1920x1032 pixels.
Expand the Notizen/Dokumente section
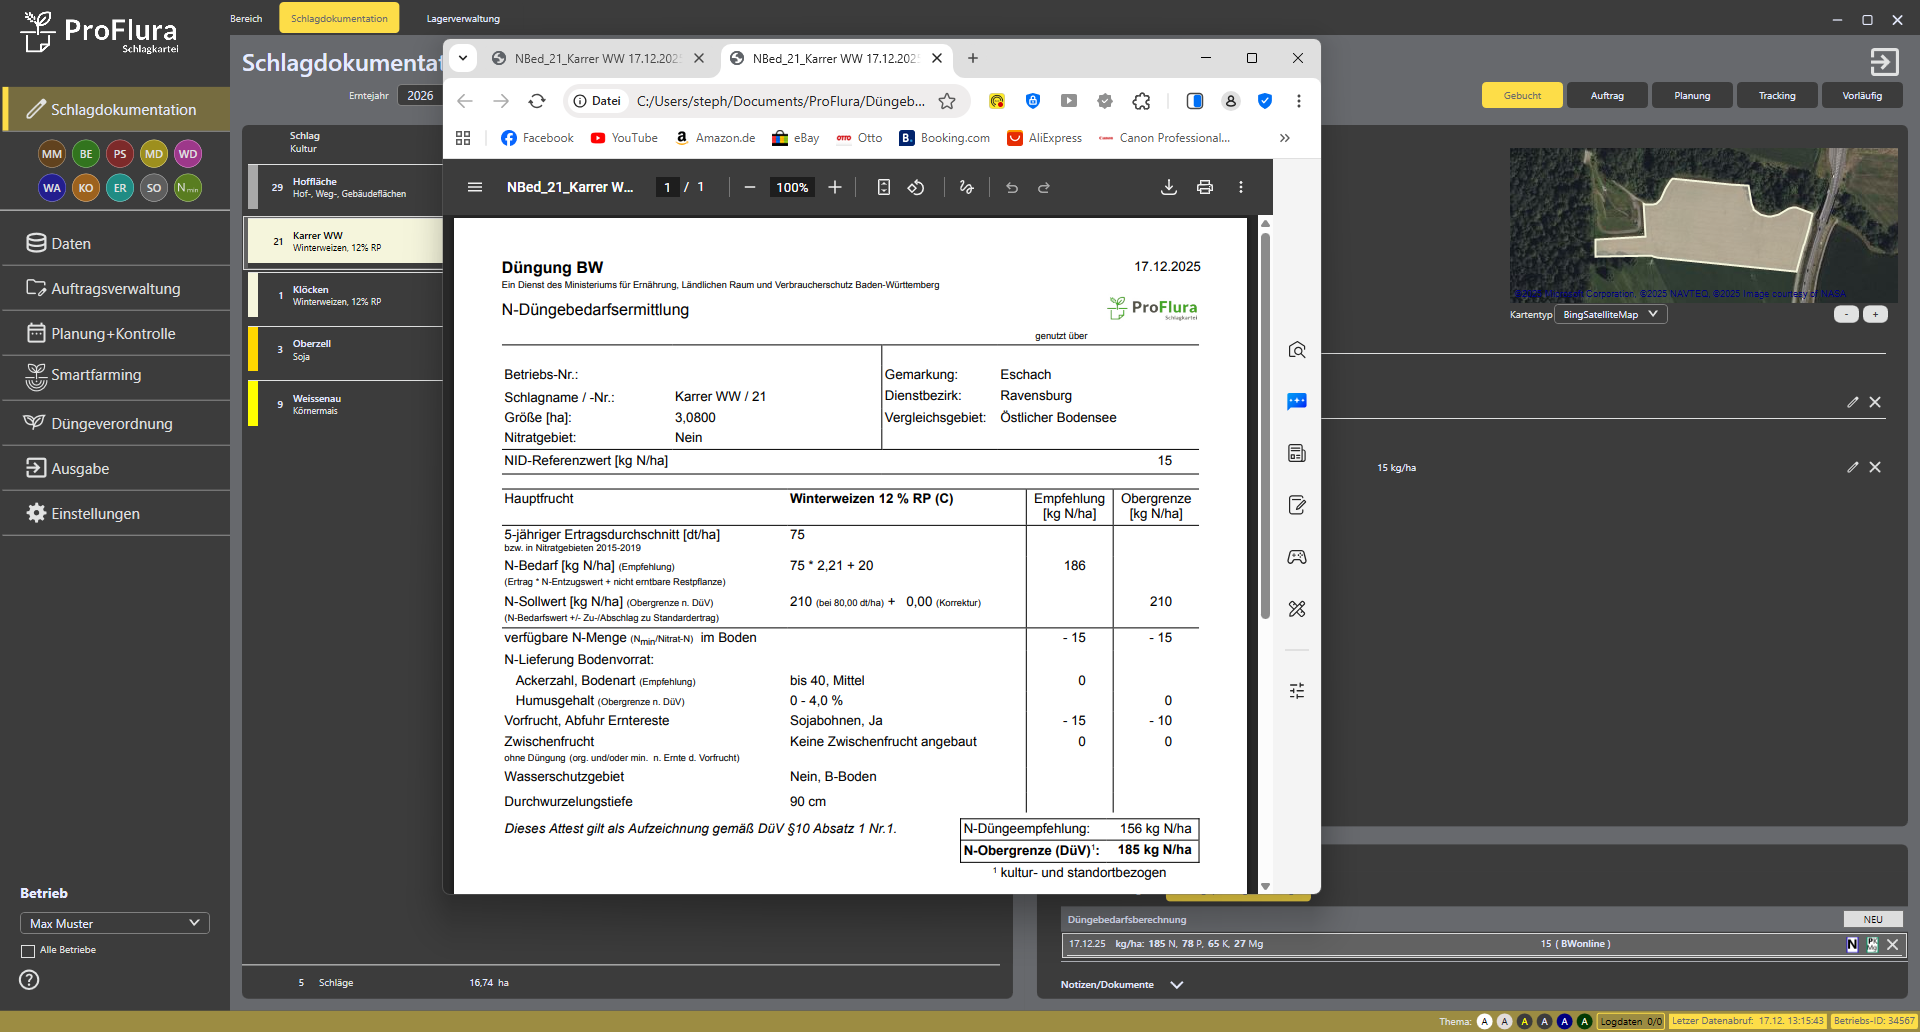click(1177, 985)
